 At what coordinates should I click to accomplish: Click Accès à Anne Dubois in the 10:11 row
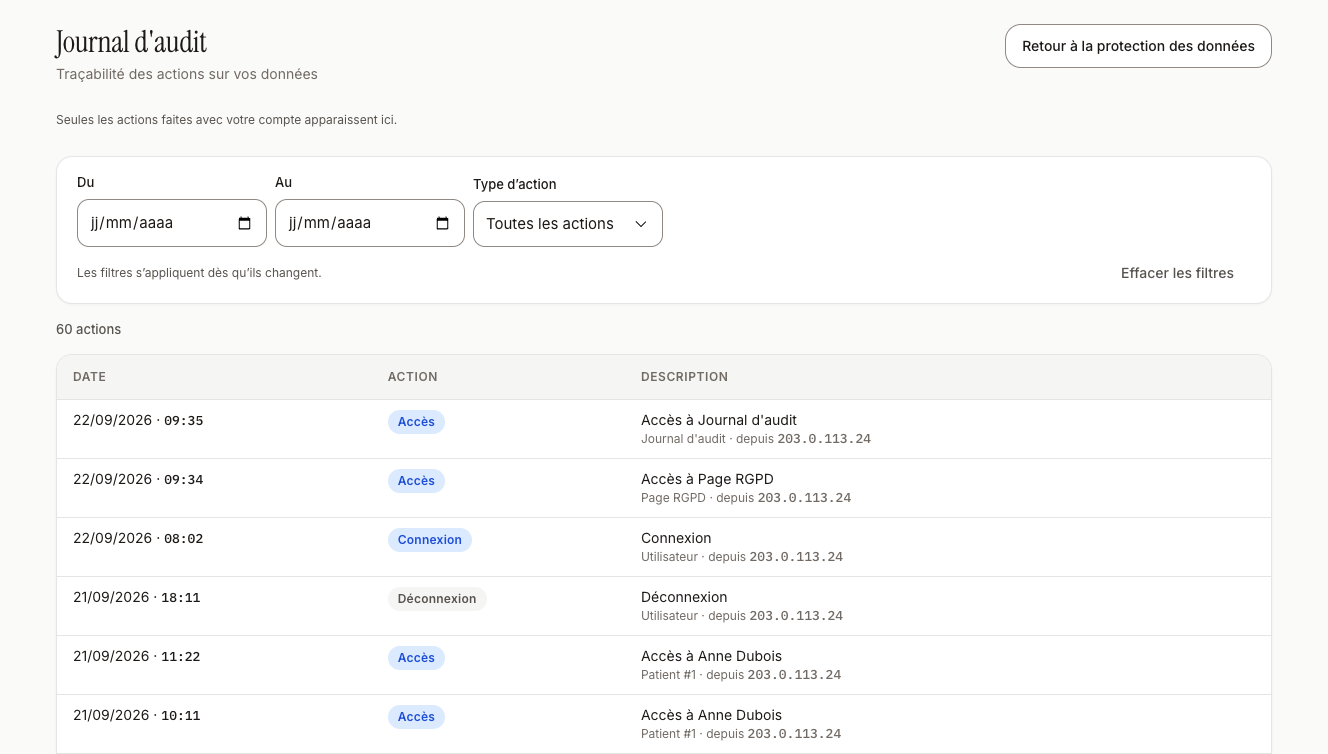coord(711,715)
